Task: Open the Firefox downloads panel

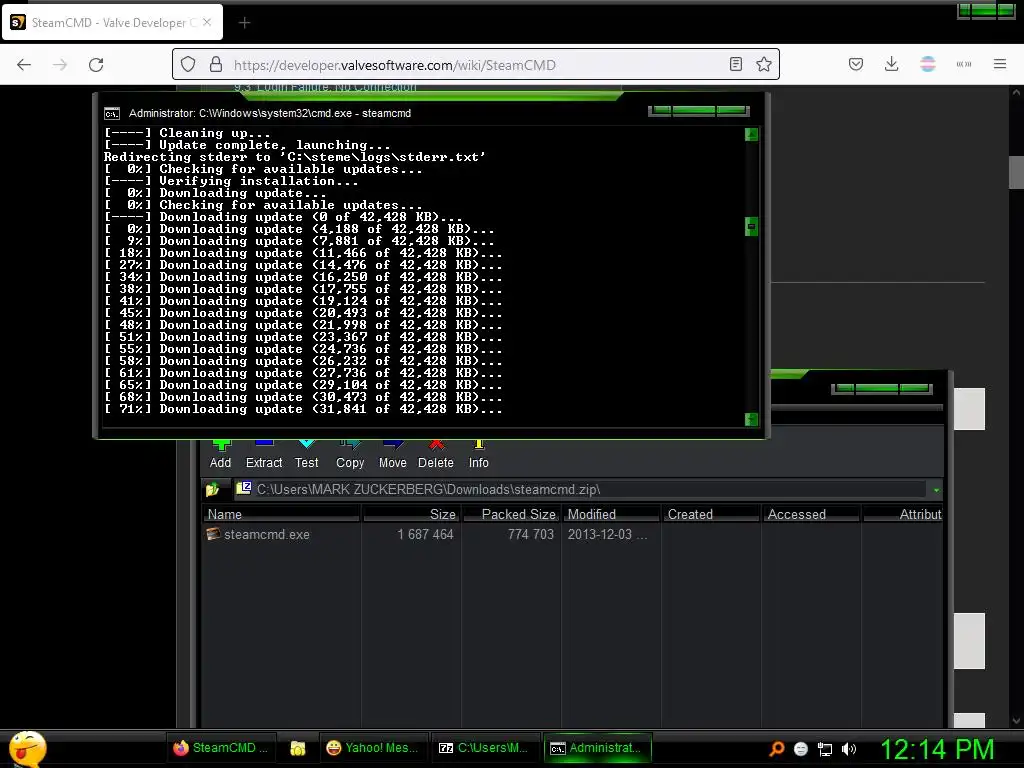Action: [891, 64]
